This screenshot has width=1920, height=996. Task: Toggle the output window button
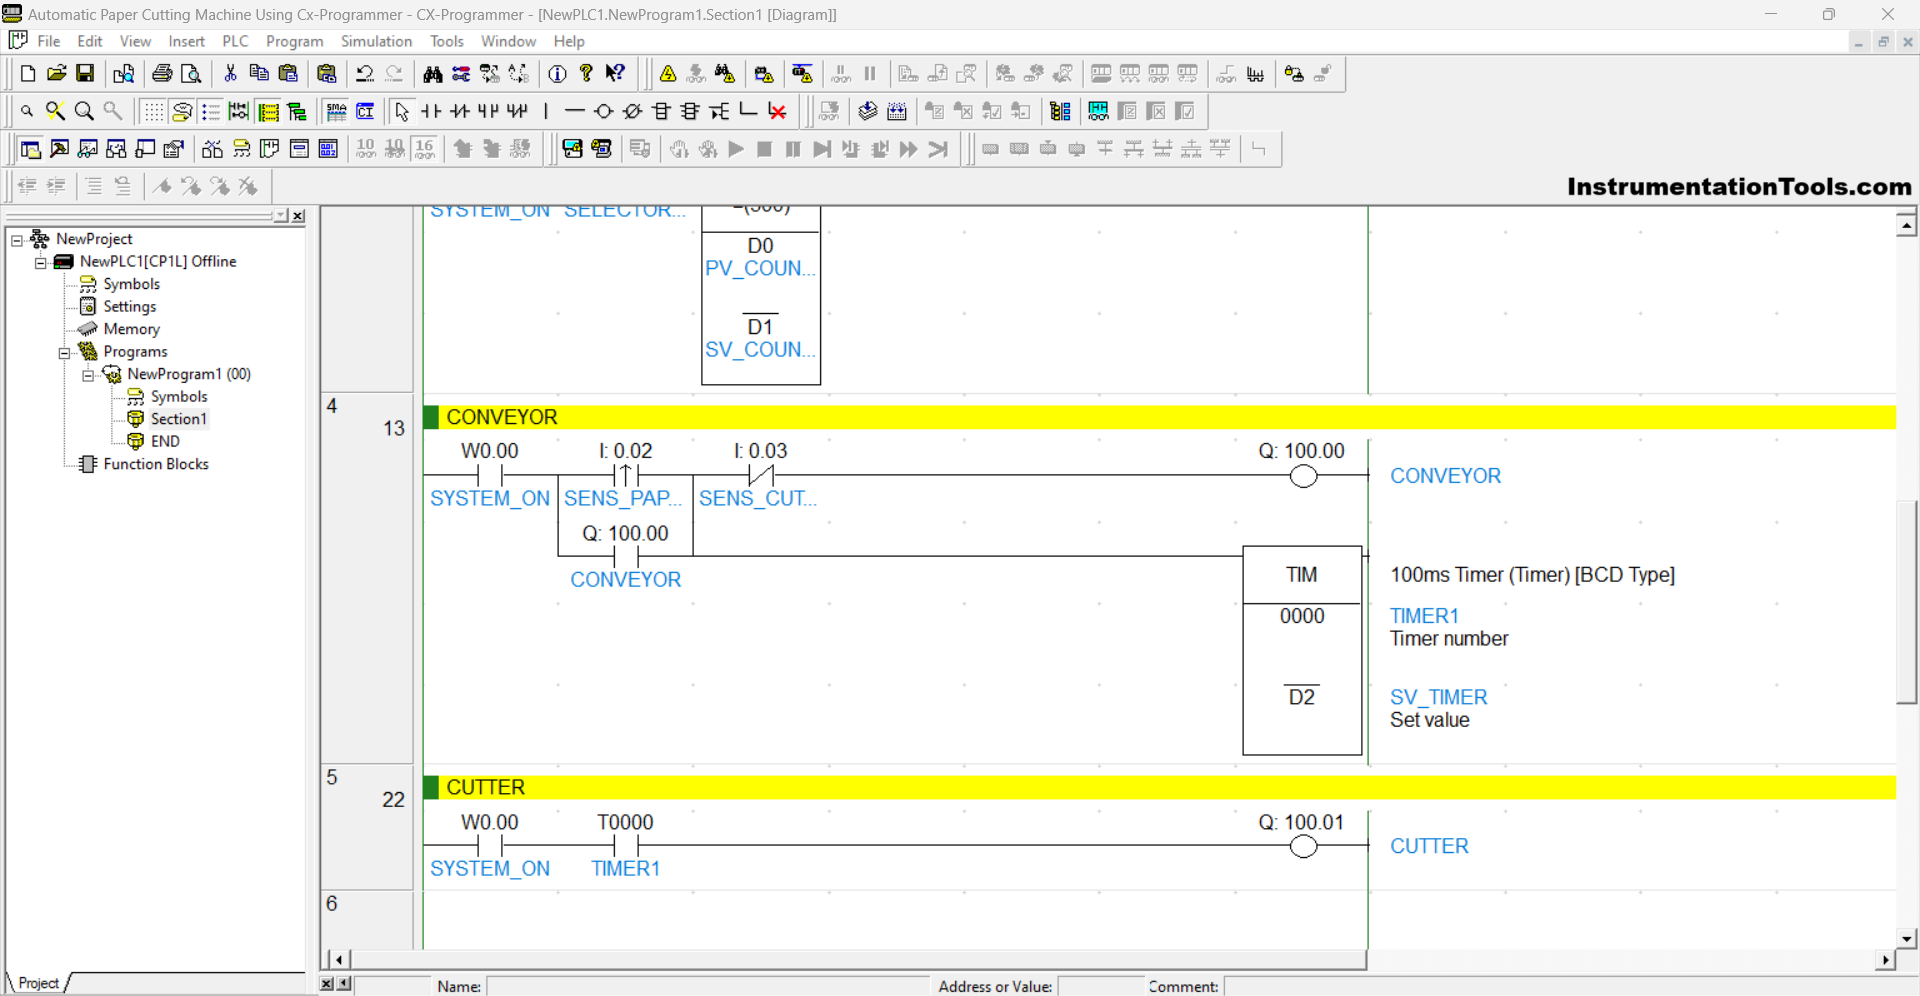[x=60, y=149]
